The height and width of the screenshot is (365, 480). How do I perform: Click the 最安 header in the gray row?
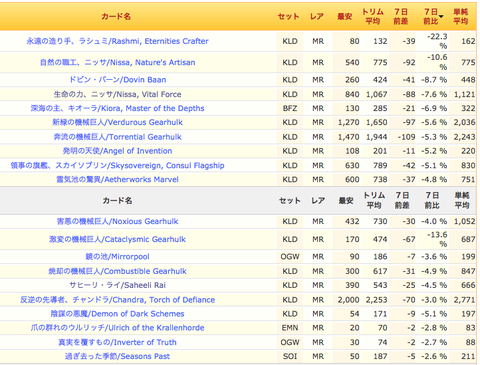point(346,200)
